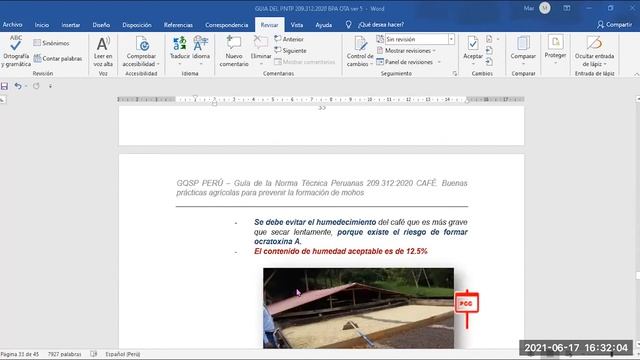The height and width of the screenshot is (360, 640).
Task: Click Ocultar entrada de lápiz
Action: coord(594,51)
